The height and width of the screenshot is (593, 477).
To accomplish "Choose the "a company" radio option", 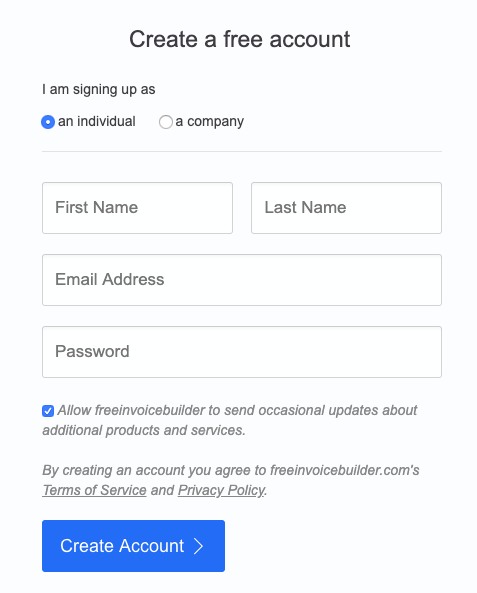I will [166, 122].
